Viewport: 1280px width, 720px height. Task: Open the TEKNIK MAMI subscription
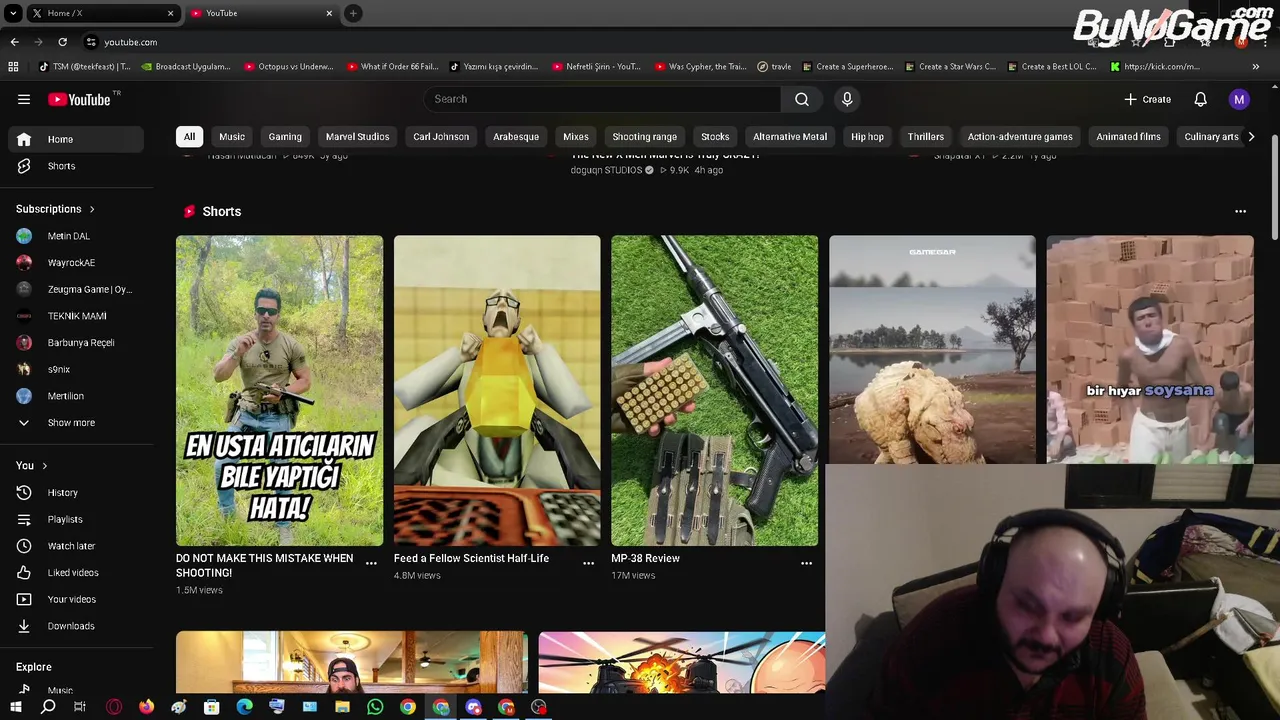(75, 316)
